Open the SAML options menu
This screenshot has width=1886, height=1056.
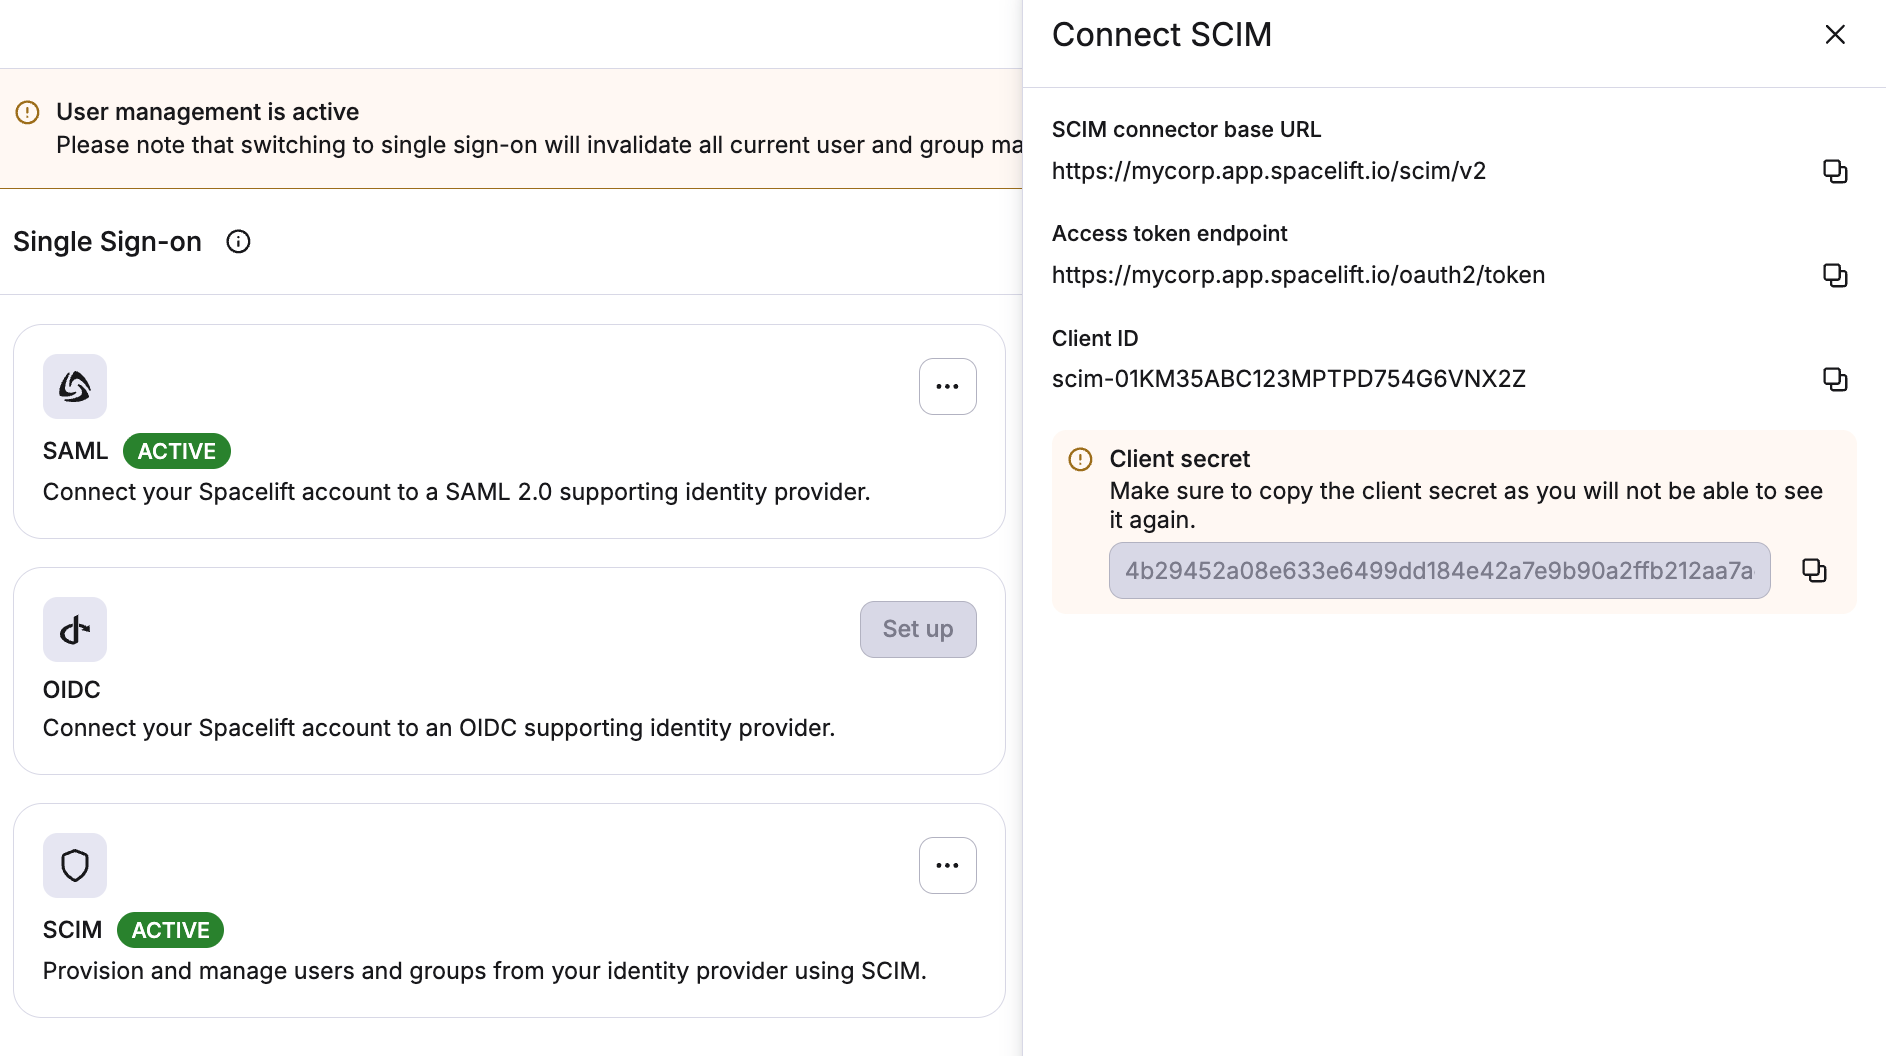coord(947,386)
